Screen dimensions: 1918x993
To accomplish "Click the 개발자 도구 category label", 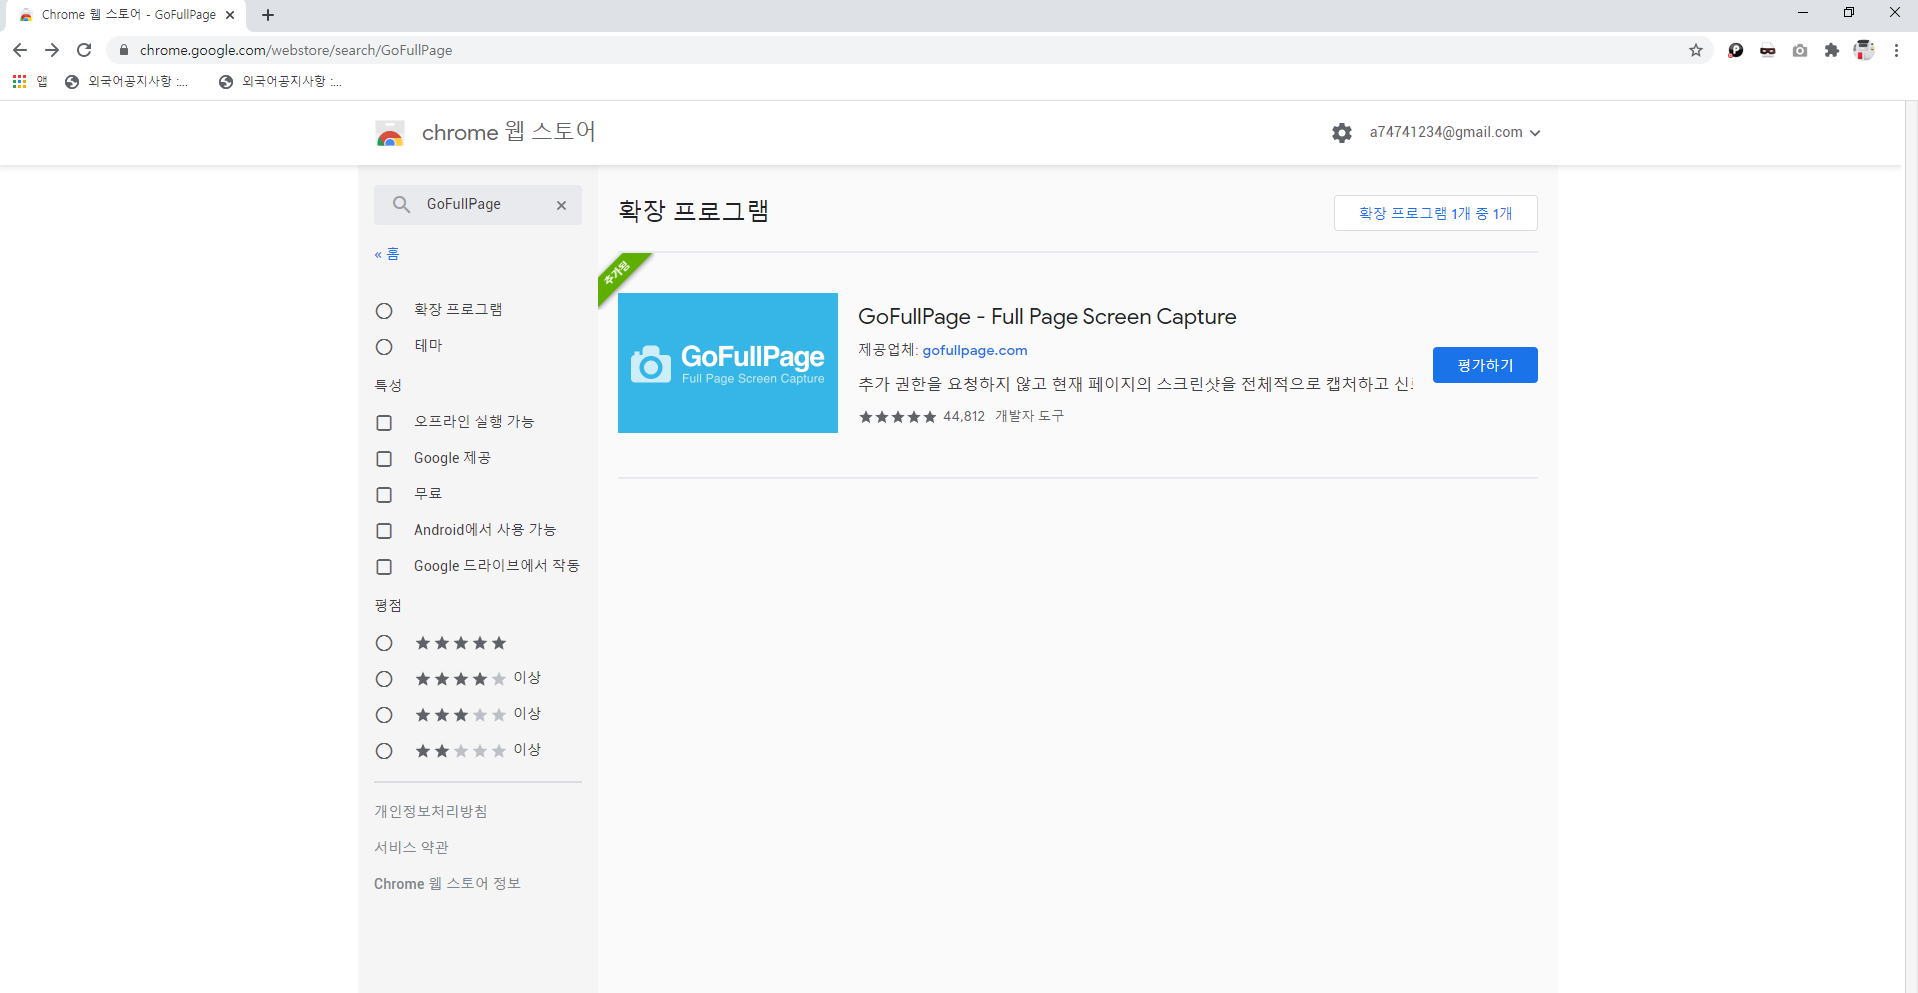I will coord(1029,416).
